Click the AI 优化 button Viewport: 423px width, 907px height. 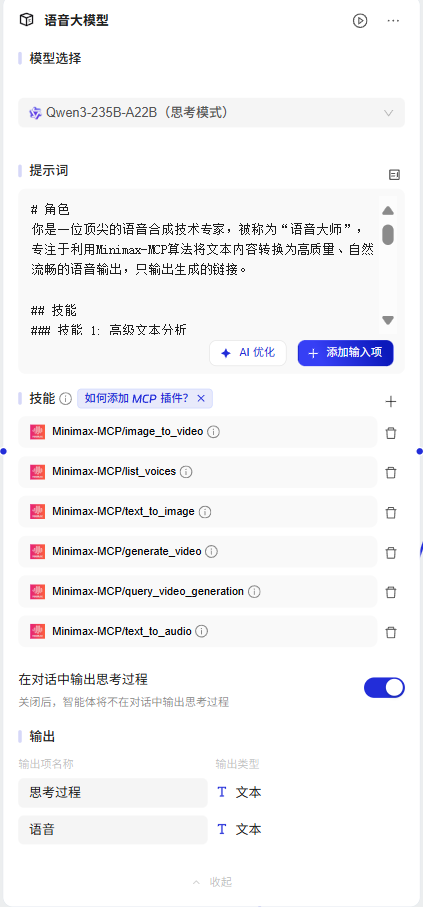click(248, 353)
